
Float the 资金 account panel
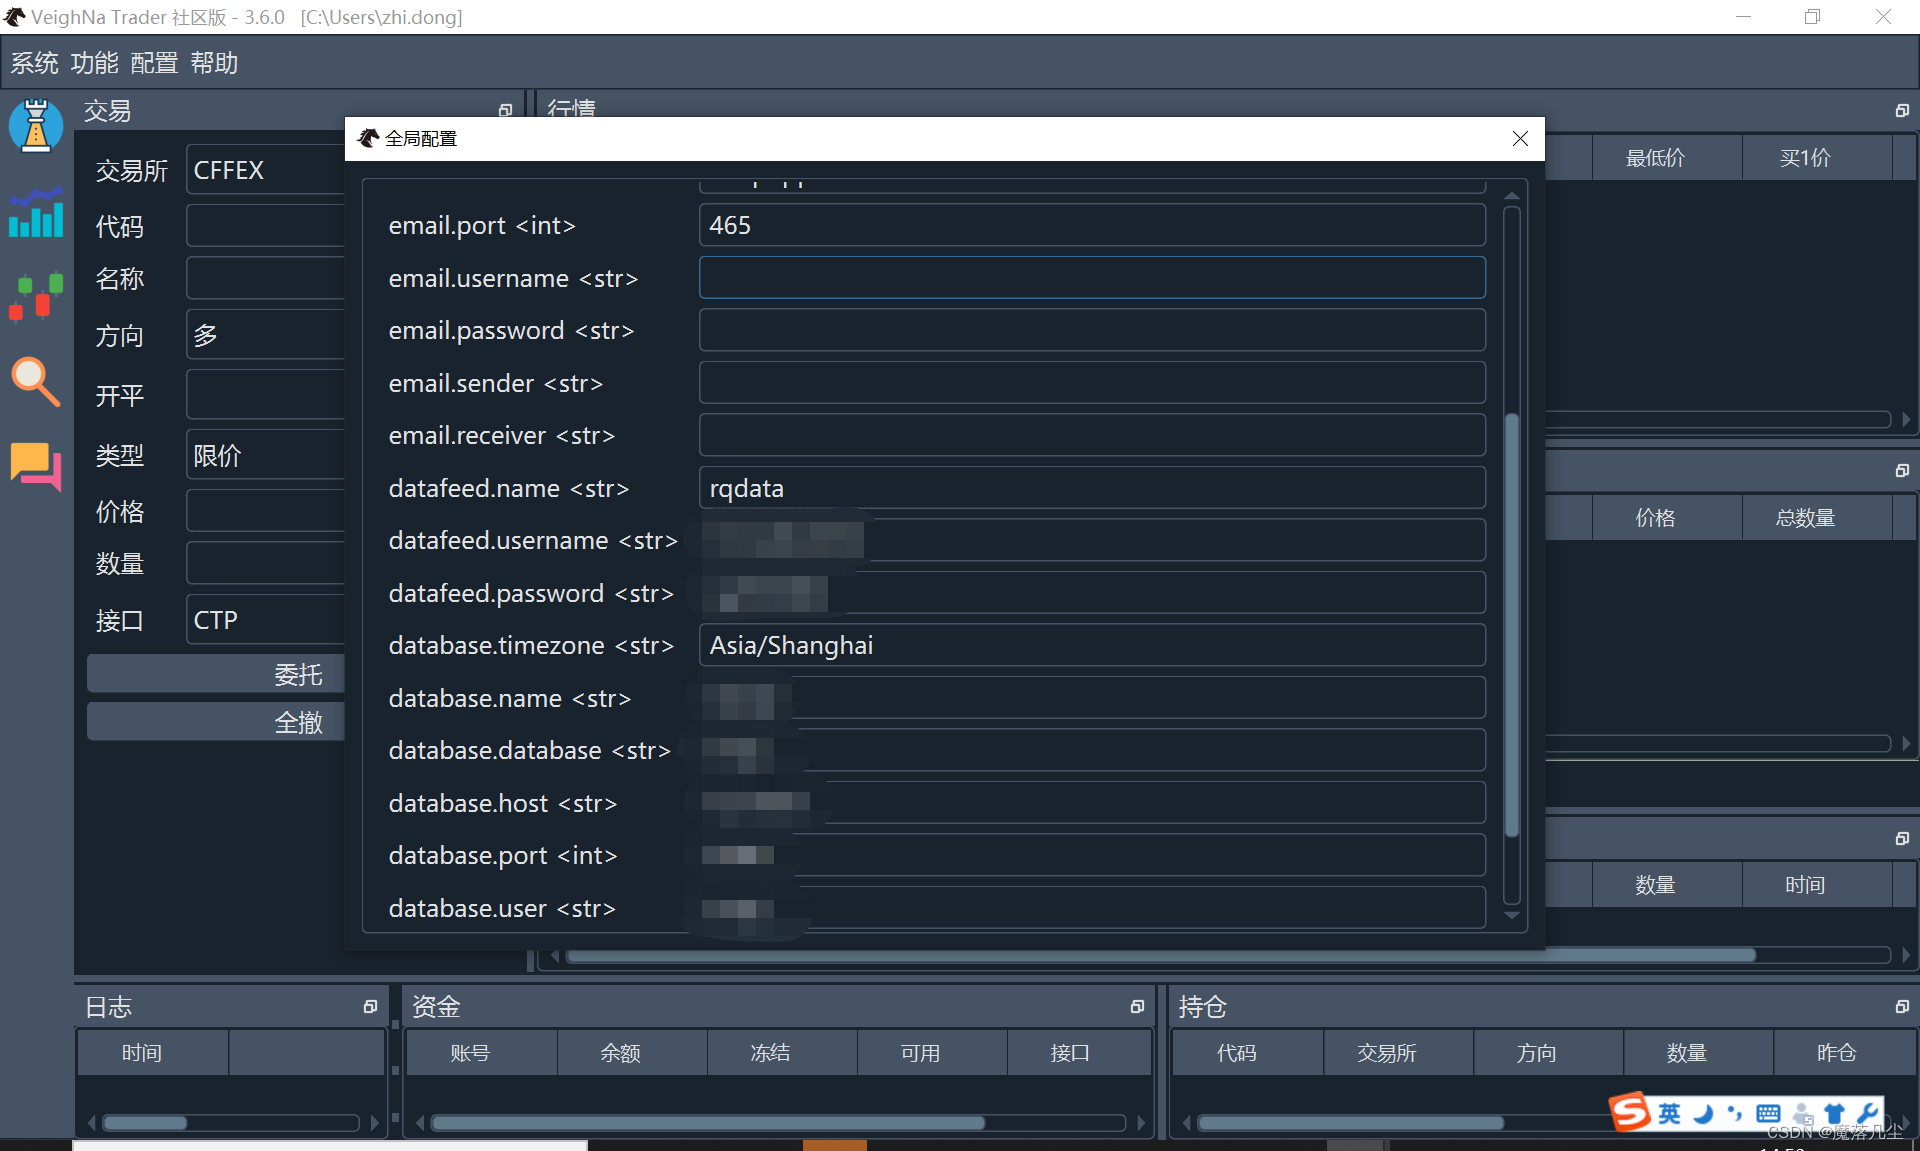tap(1137, 1007)
